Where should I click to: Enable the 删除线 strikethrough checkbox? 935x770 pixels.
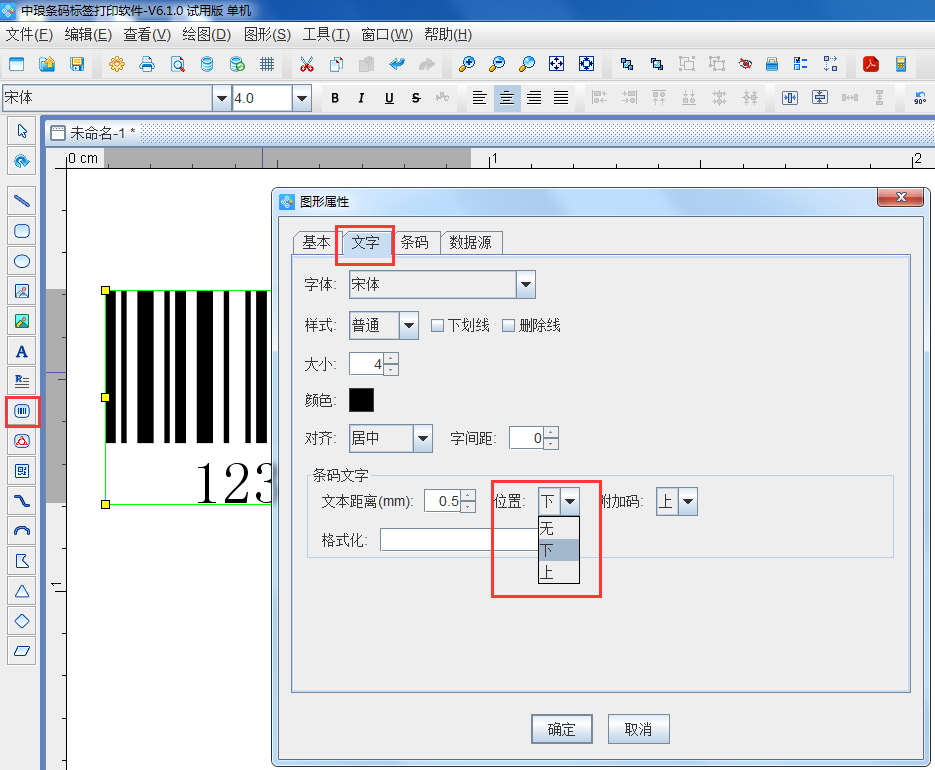508,325
